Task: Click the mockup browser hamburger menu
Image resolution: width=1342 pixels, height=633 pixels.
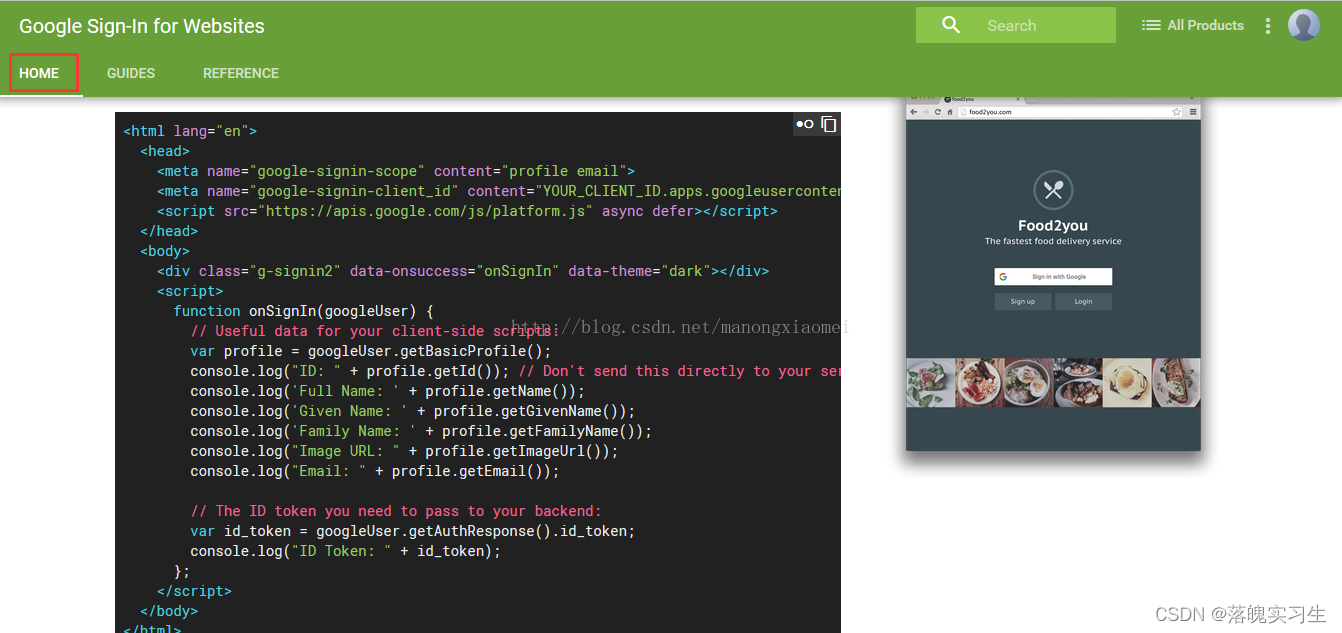Action: [1193, 112]
